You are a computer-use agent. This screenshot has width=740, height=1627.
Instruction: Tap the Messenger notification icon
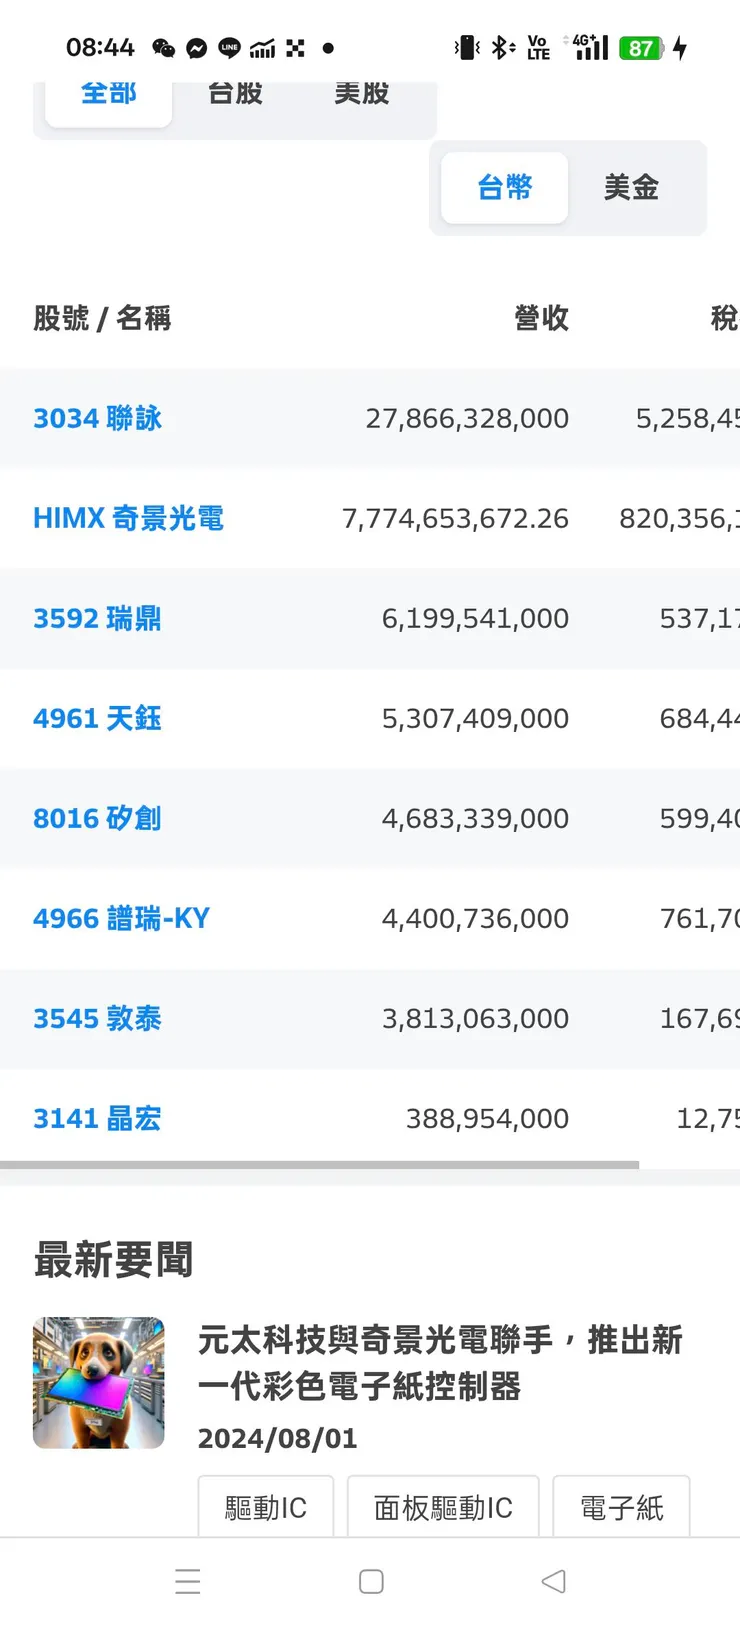(197, 48)
